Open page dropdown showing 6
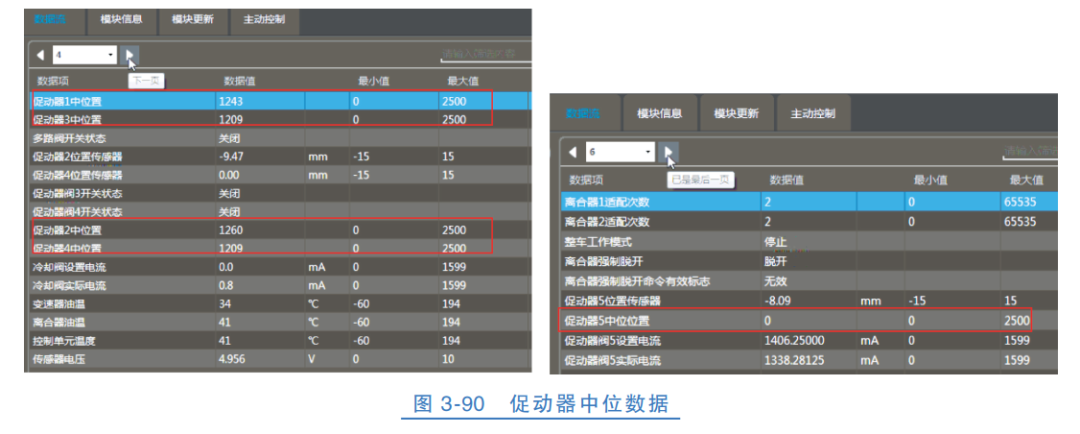This screenshot has height=434, width=1080. (619, 152)
